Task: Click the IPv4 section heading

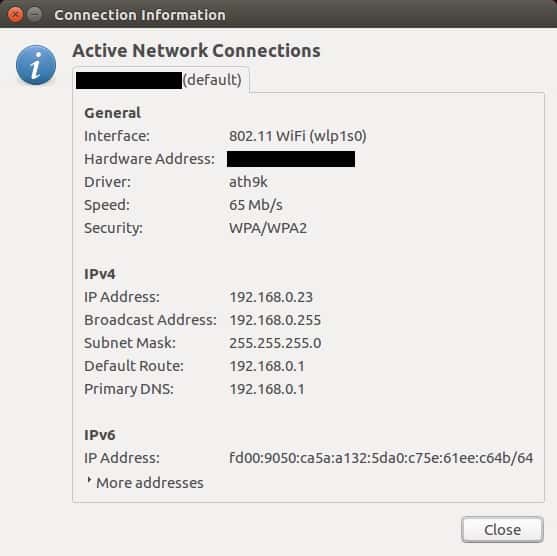Action: tap(99, 274)
